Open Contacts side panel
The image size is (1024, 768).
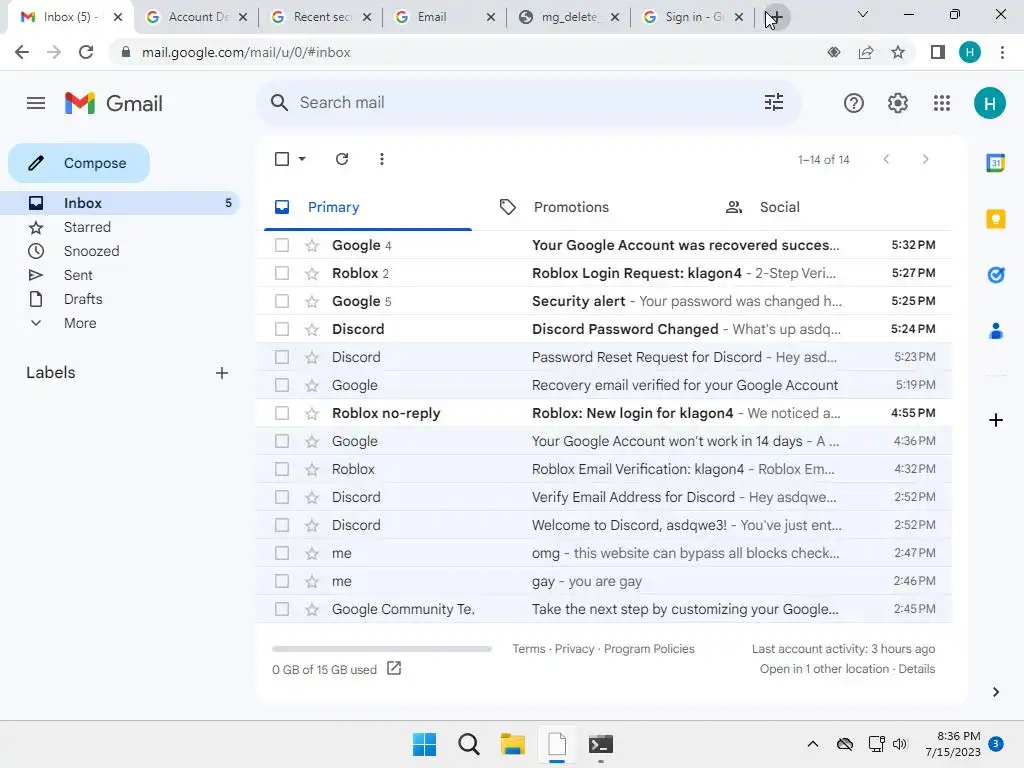point(995,331)
